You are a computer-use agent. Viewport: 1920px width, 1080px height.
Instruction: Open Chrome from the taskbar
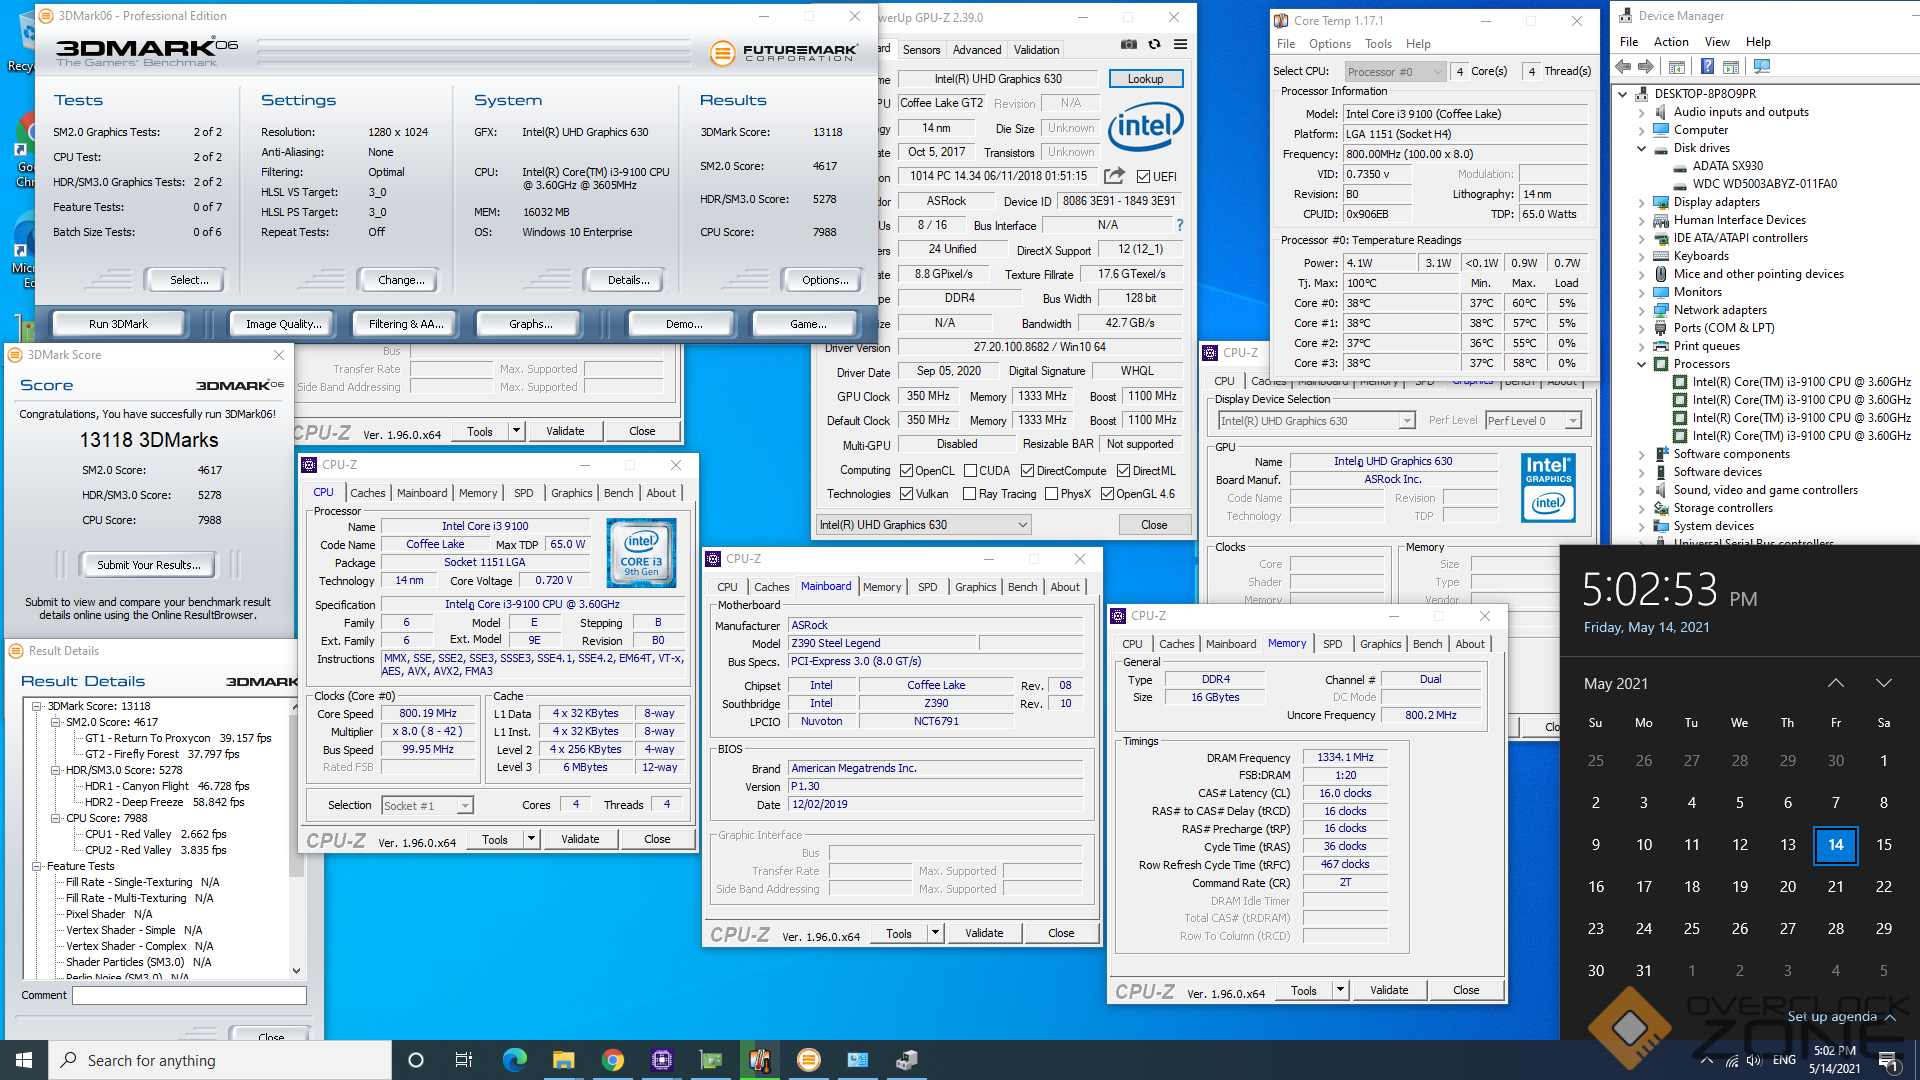(612, 1060)
